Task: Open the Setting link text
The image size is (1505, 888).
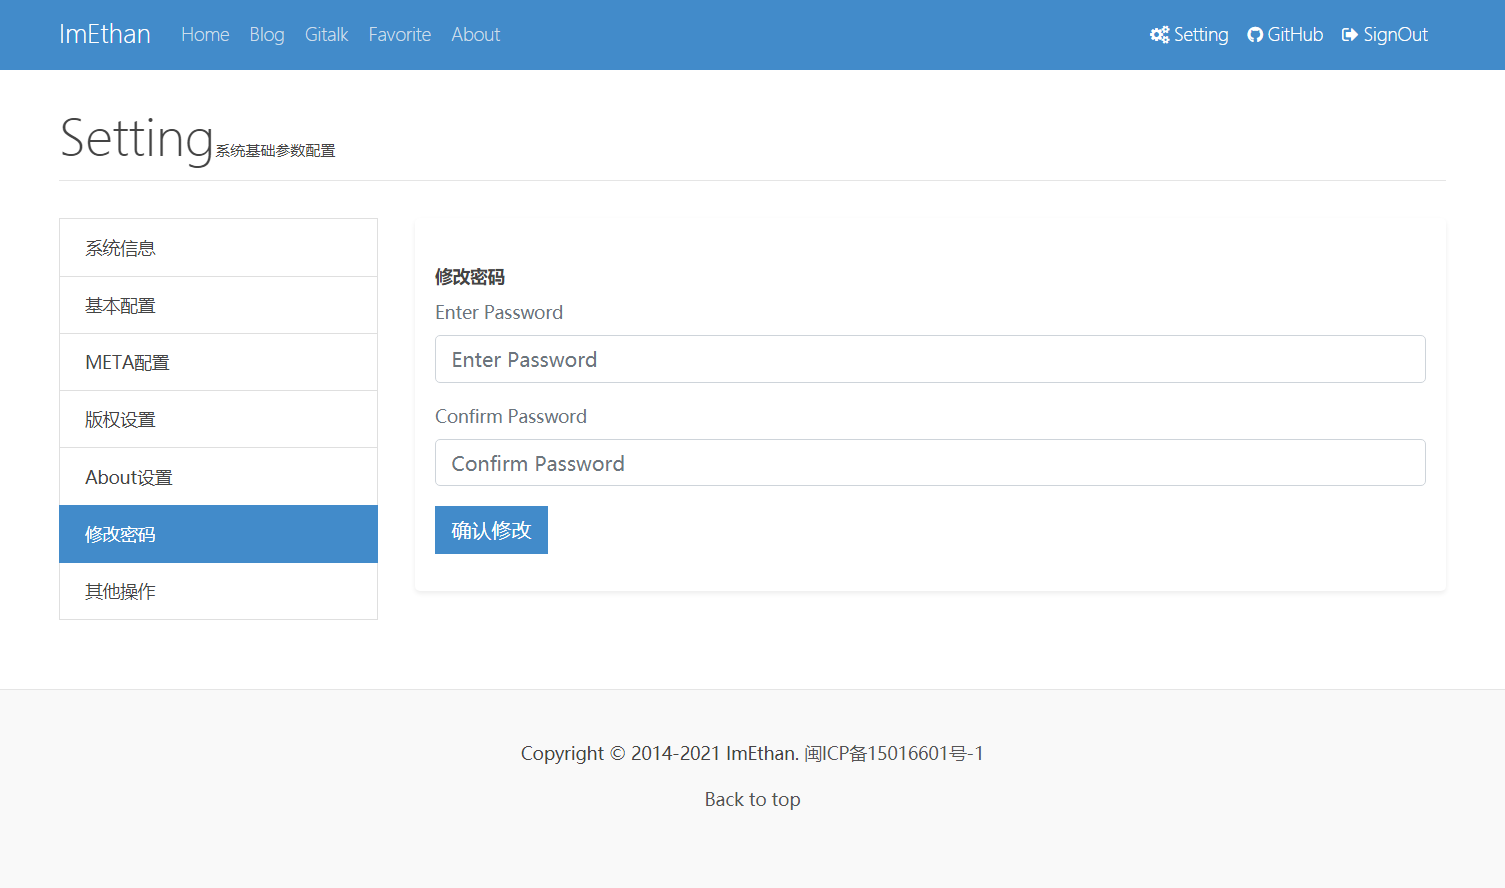Action: click(1201, 35)
